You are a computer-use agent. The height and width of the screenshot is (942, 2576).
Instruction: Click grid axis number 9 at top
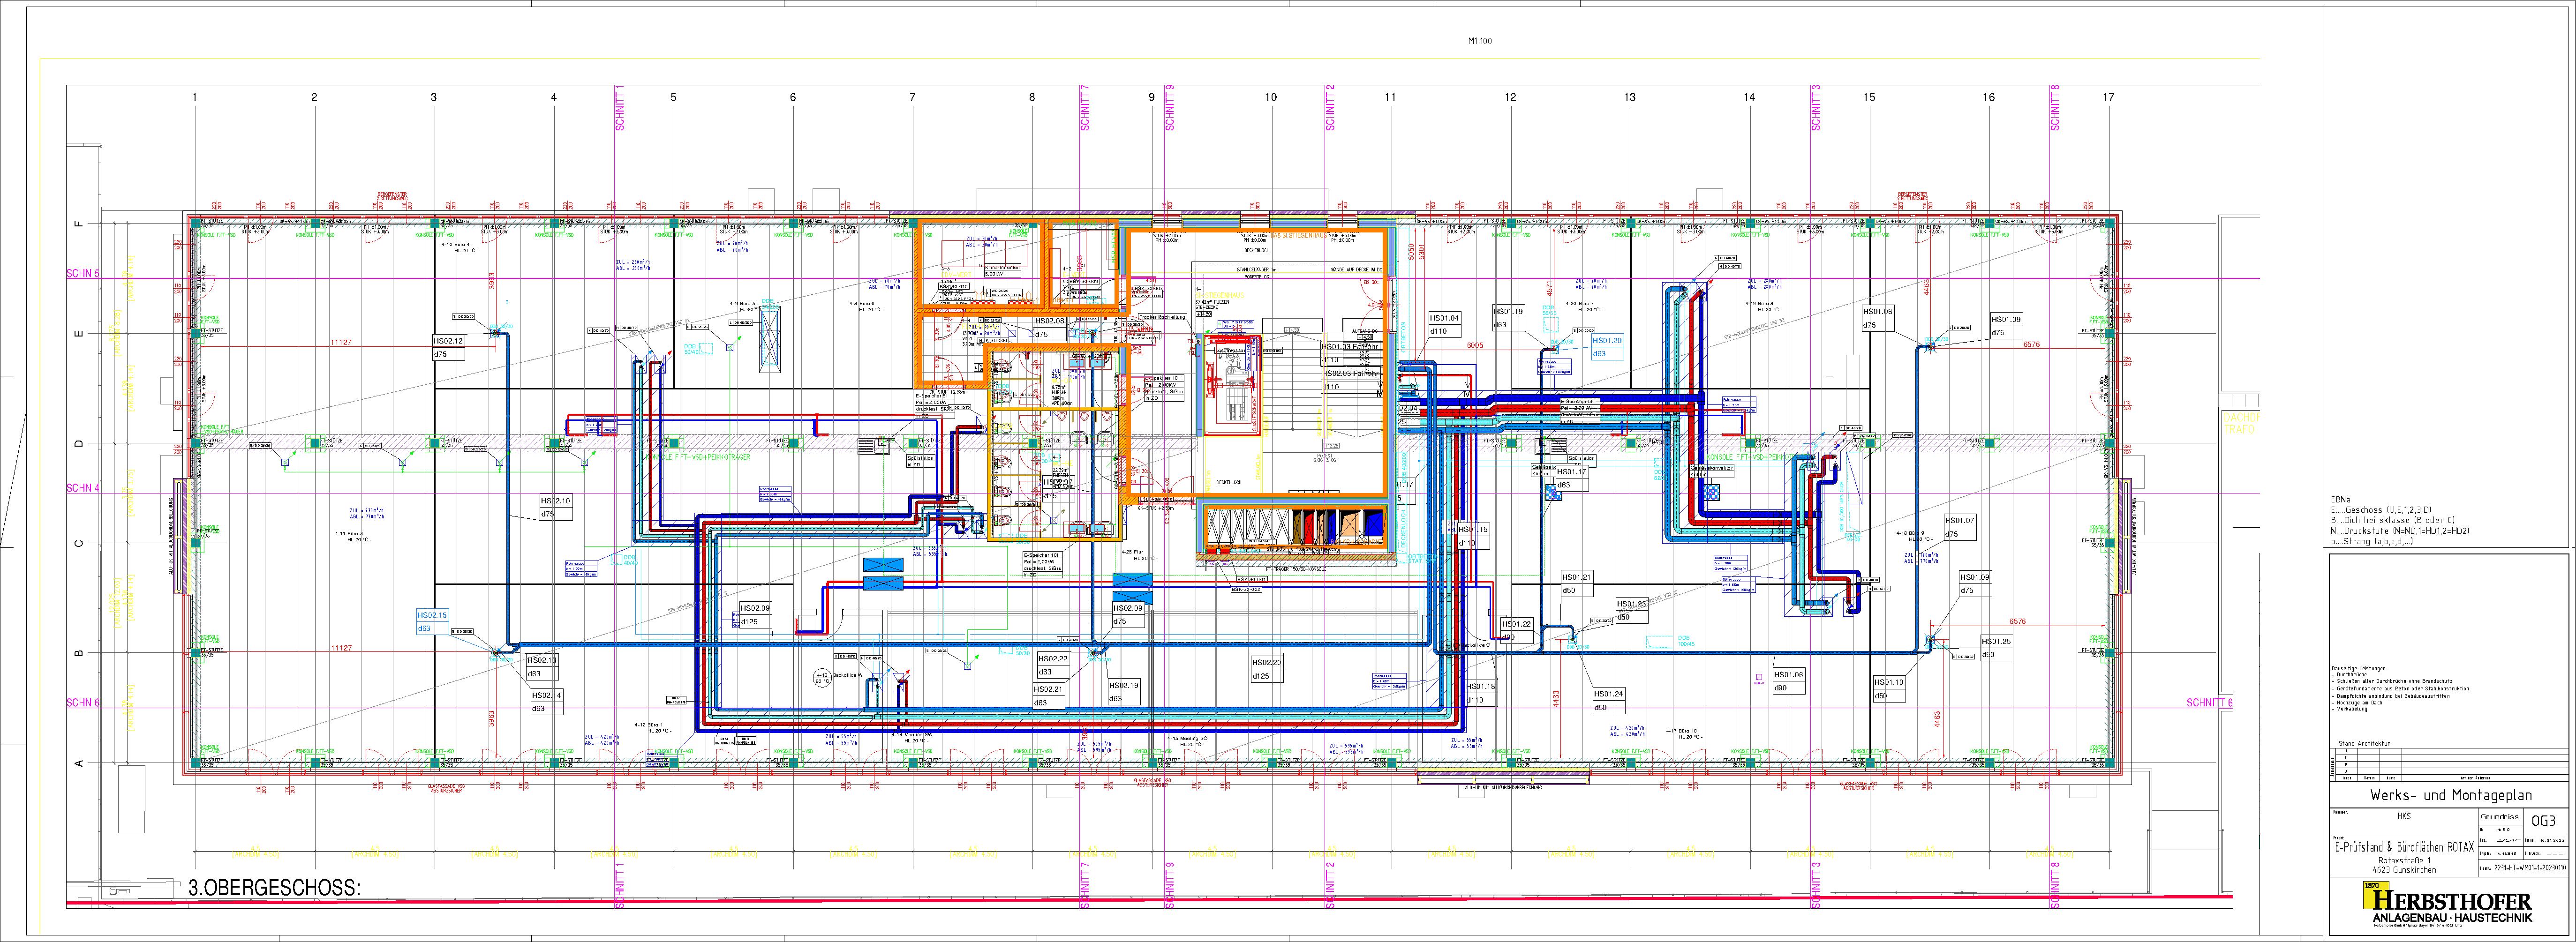(1151, 97)
